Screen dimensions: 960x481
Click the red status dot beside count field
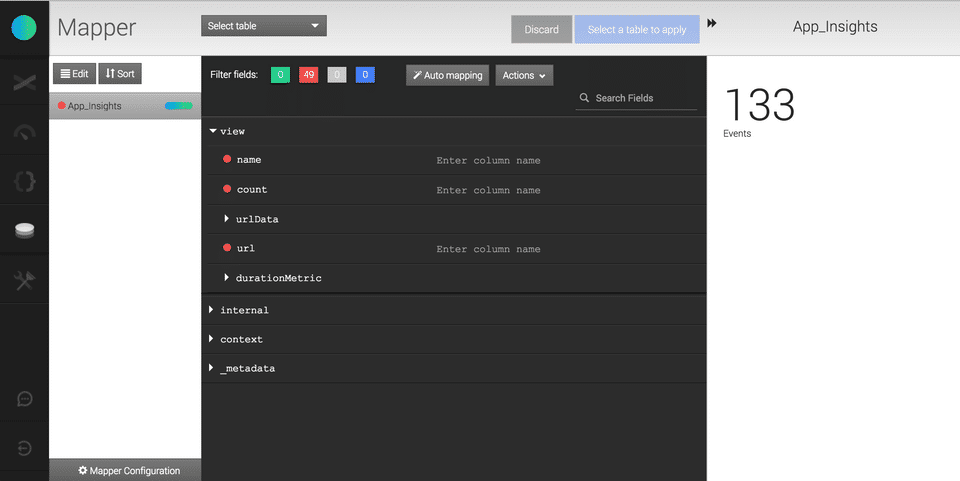[x=227, y=188]
